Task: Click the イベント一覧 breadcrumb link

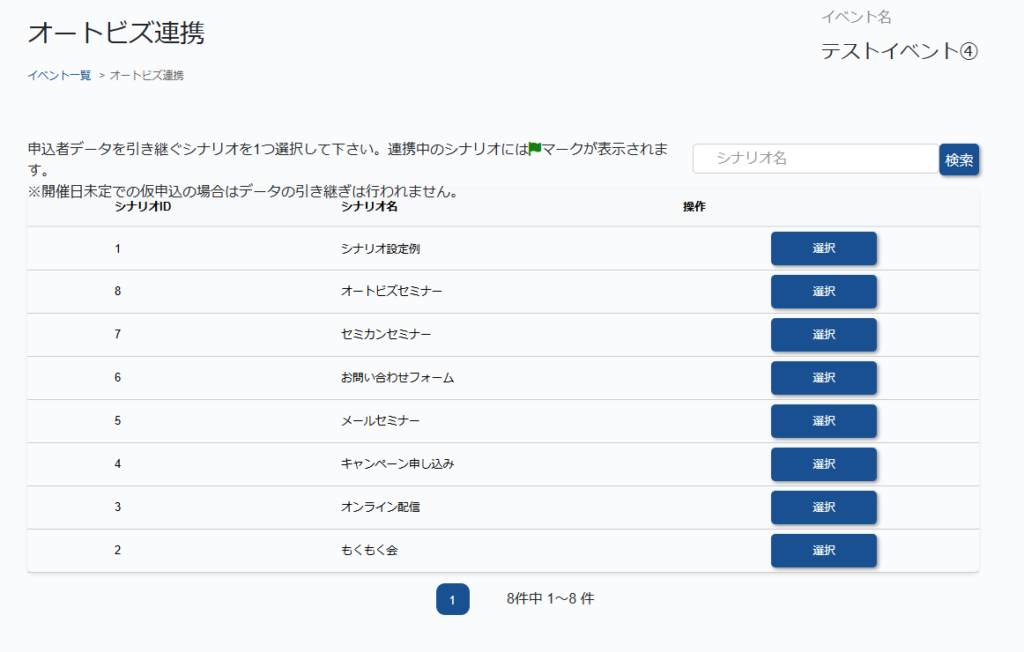Action: pos(59,75)
